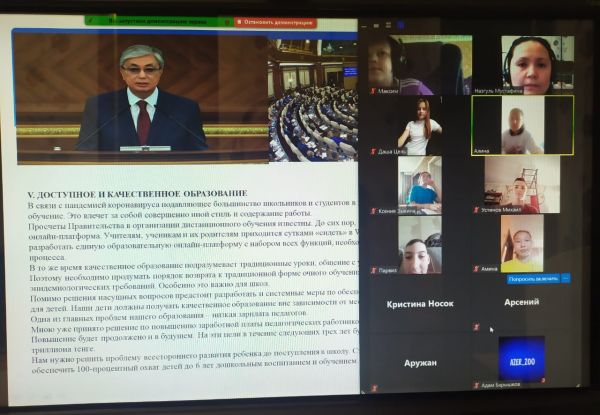The height and width of the screenshot is (415, 600).
Task: Click muted microphone icon beside Максим
Action: (374, 90)
